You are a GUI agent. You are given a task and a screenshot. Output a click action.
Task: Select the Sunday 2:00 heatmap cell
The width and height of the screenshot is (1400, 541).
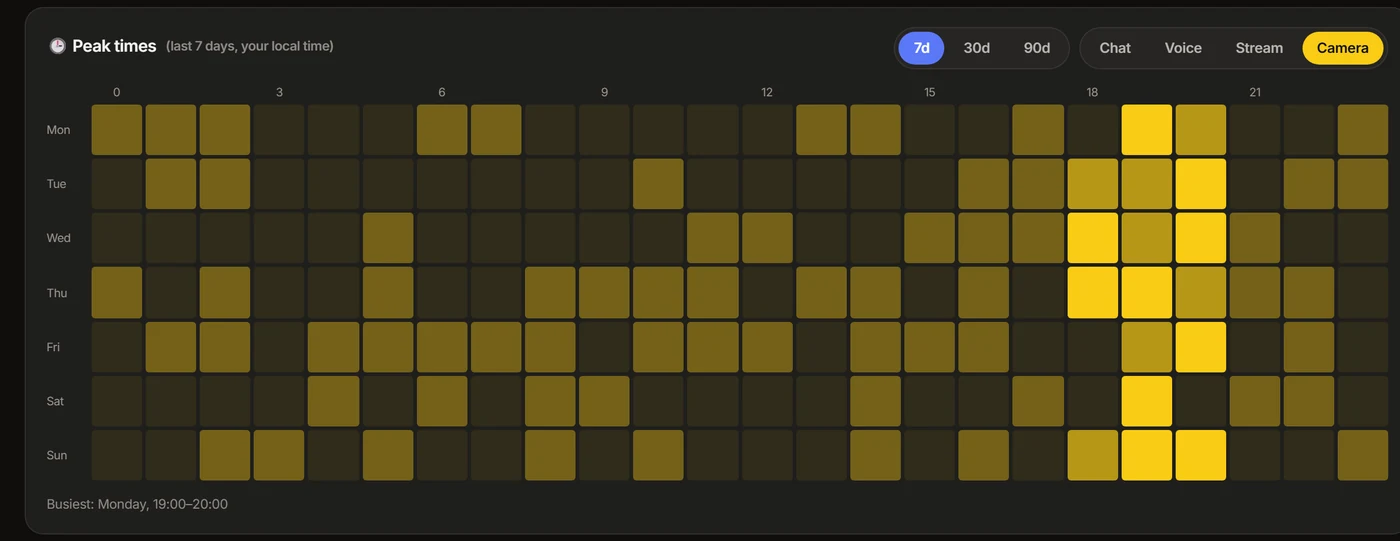pos(225,455)
